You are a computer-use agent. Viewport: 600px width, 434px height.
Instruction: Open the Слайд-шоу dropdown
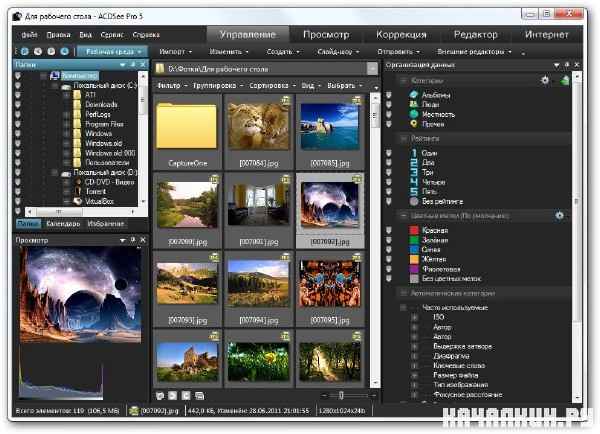point(338,51)
